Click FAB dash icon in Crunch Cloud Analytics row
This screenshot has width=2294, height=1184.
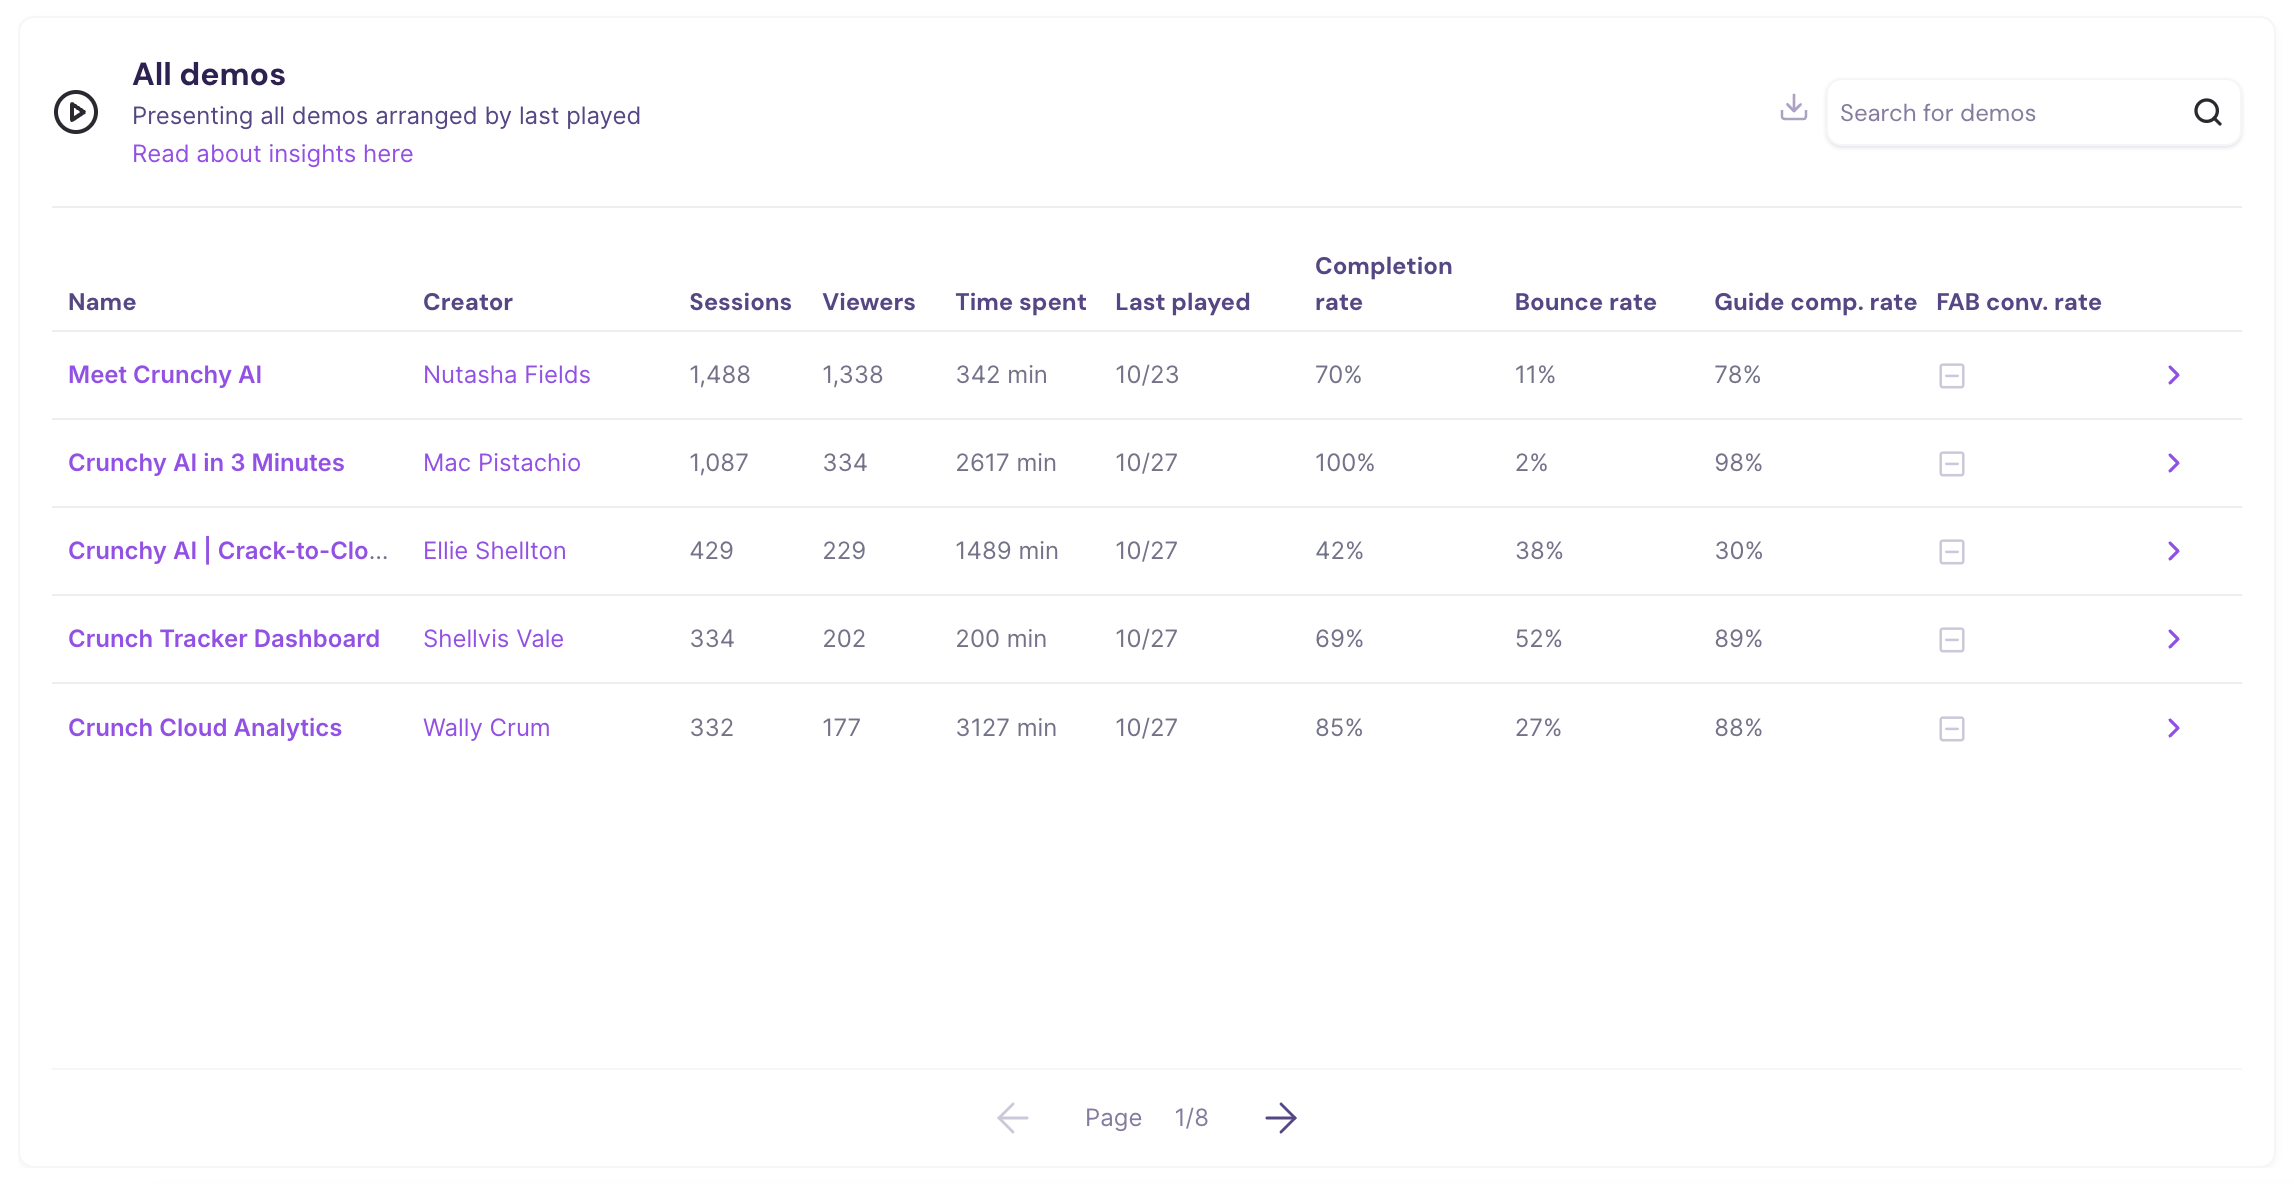tap(1951, 729)
